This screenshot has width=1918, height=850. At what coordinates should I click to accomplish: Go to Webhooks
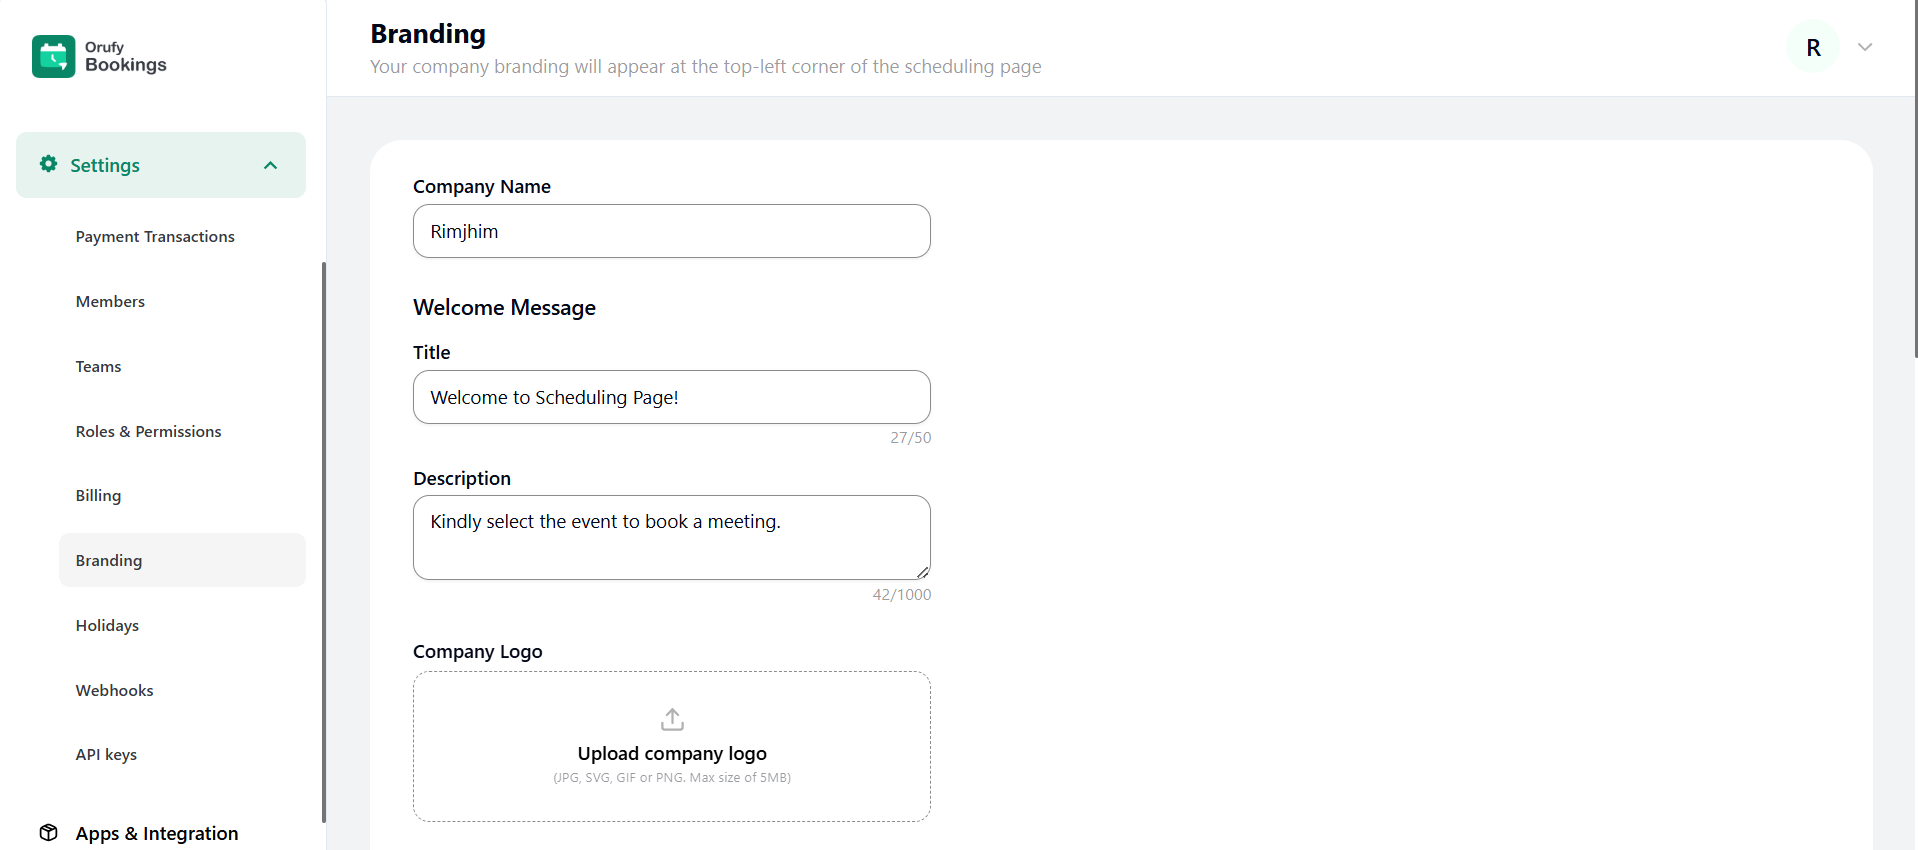click(114, 691)
